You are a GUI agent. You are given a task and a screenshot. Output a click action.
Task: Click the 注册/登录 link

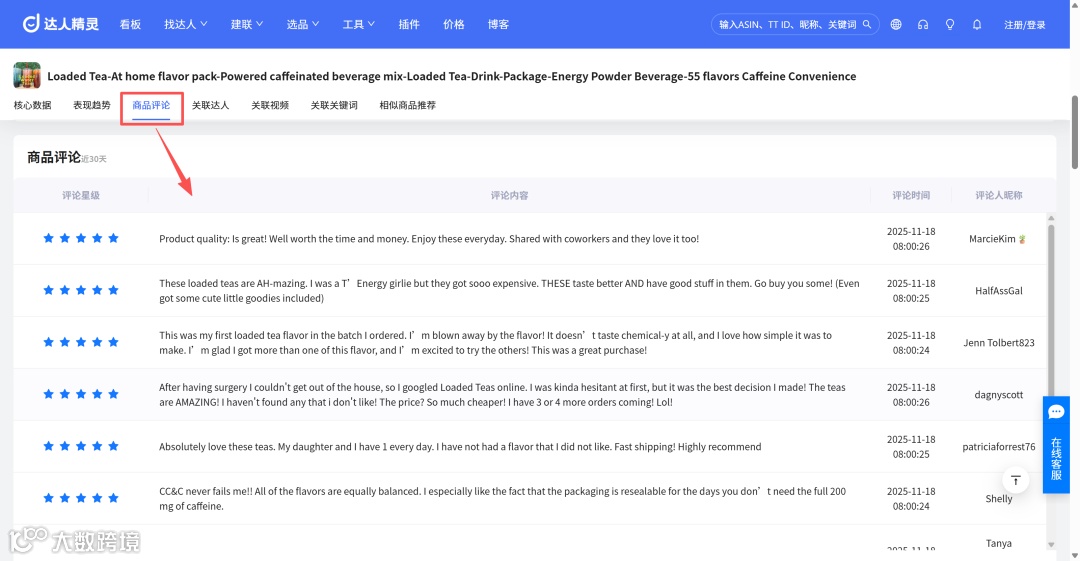[1024, 25]
